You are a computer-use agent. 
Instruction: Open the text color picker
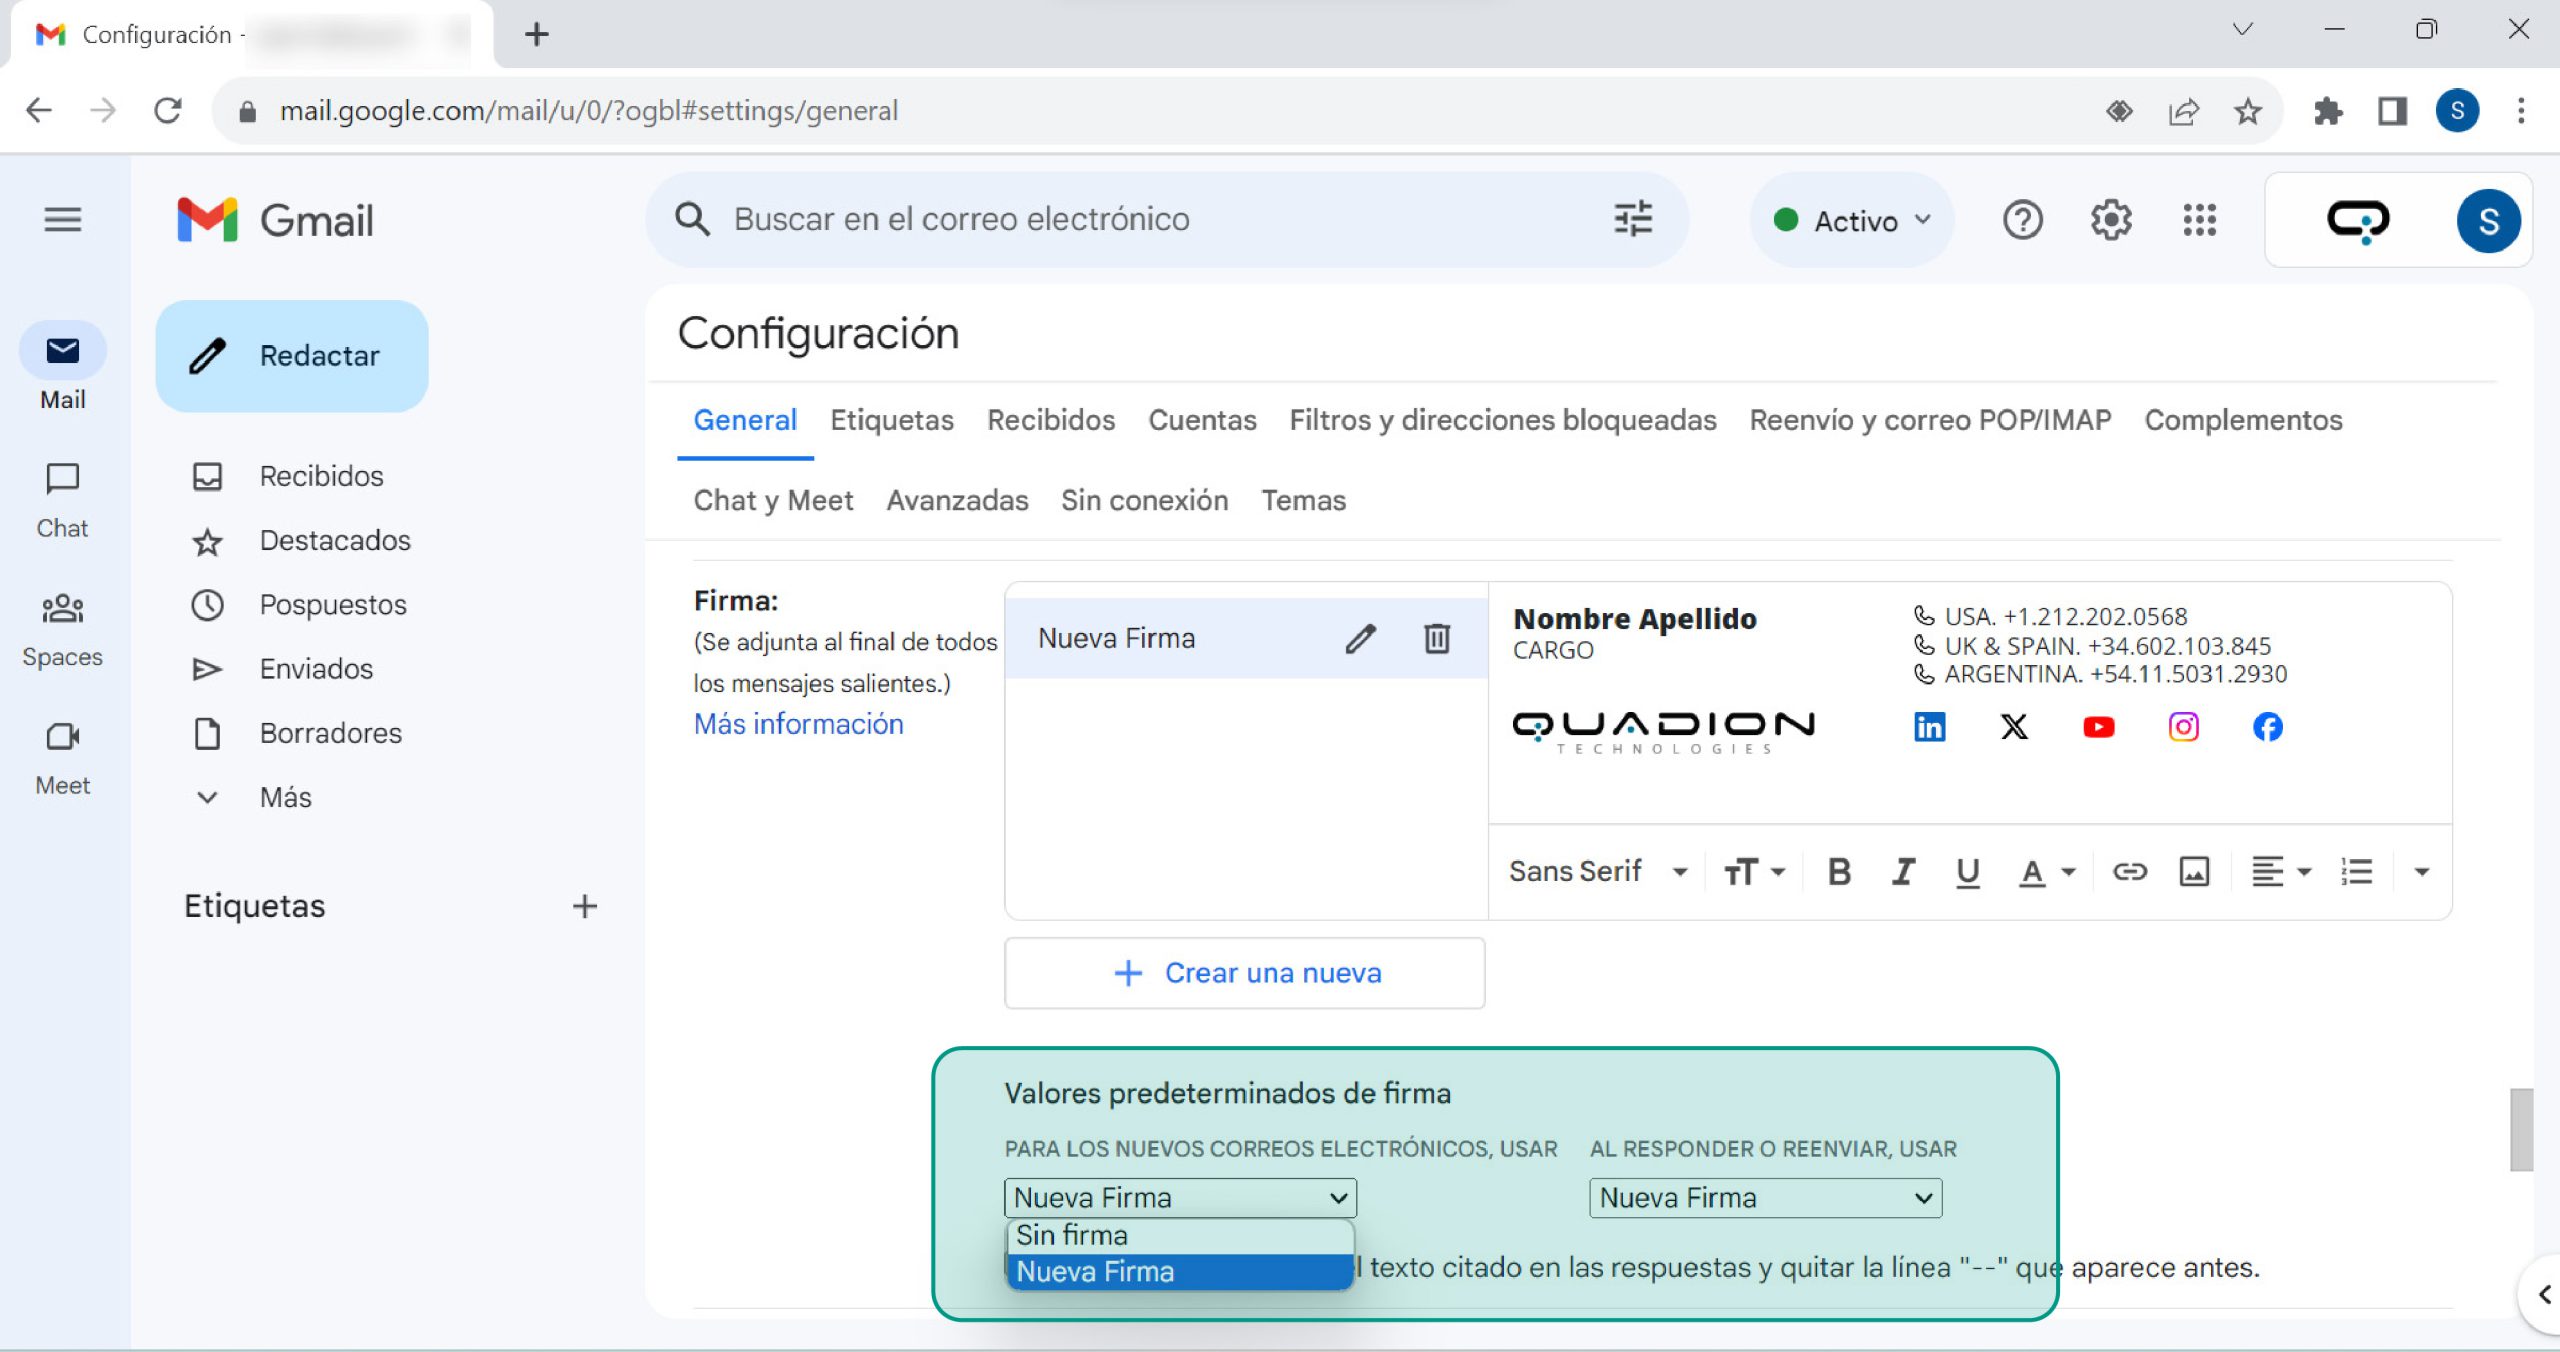[x=2046, y=872]
